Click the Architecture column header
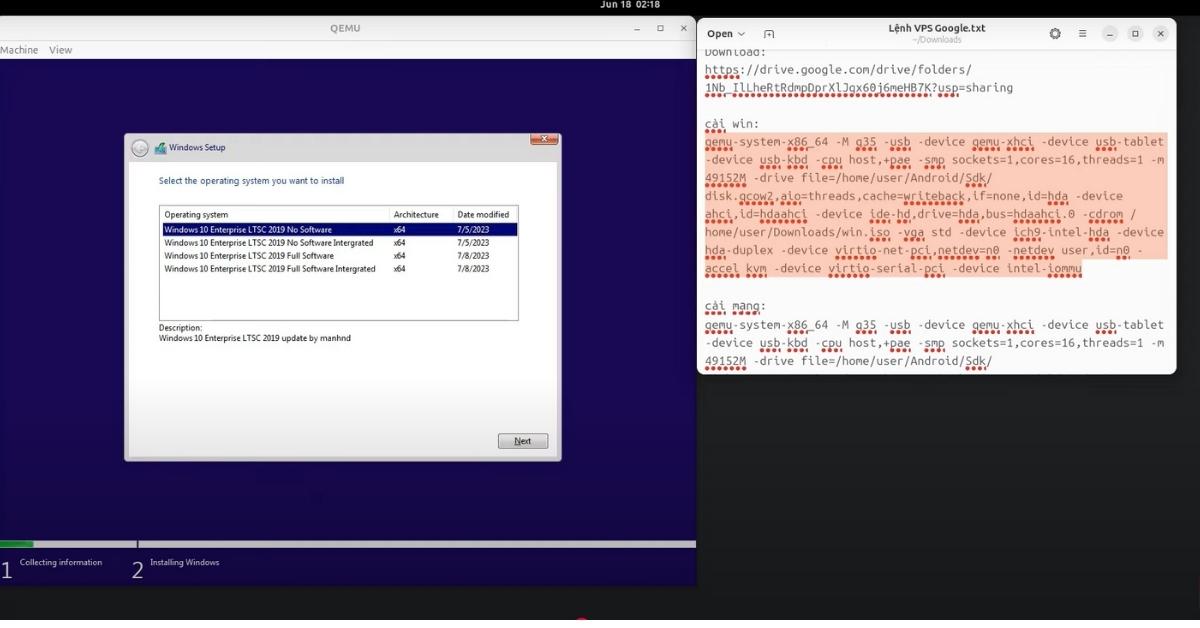1200x628 pixels. [421, 215]
